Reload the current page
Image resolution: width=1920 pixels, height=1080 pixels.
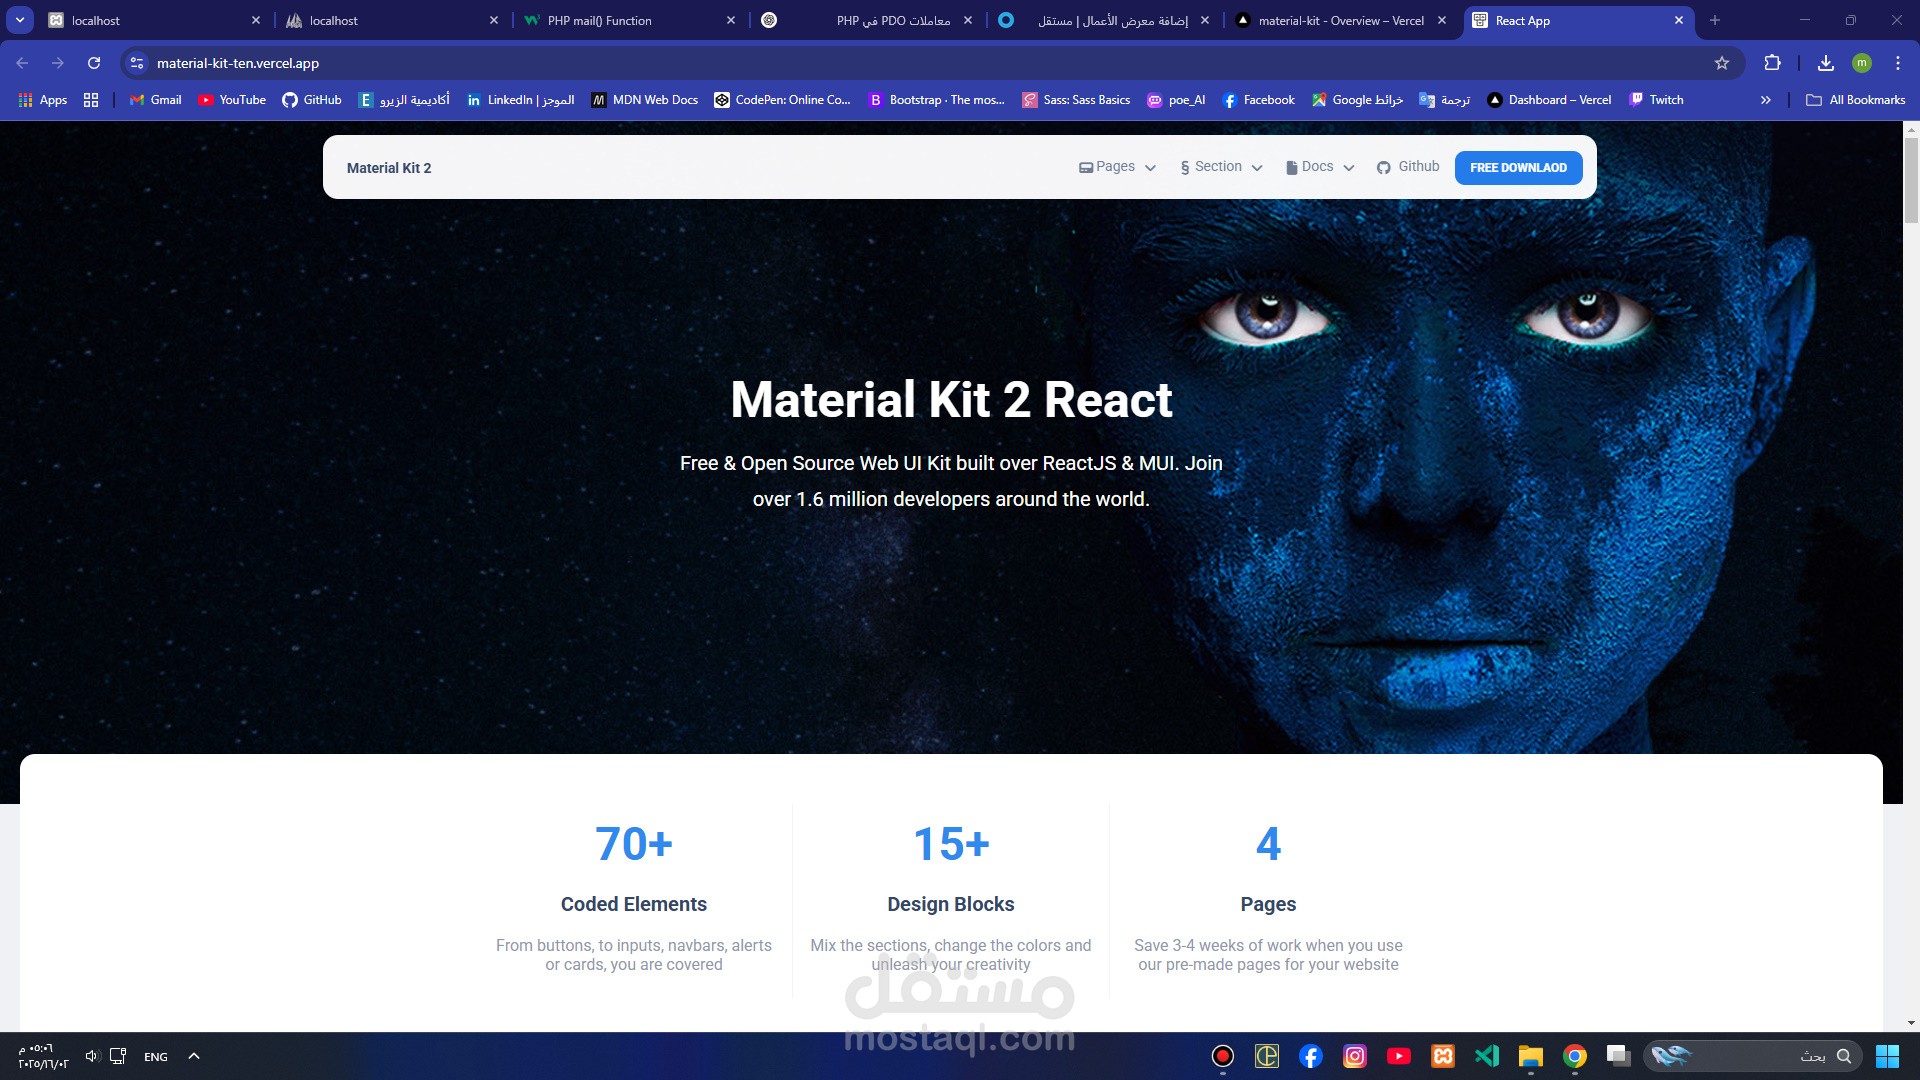pyautogui.click(x=94, y=63)
